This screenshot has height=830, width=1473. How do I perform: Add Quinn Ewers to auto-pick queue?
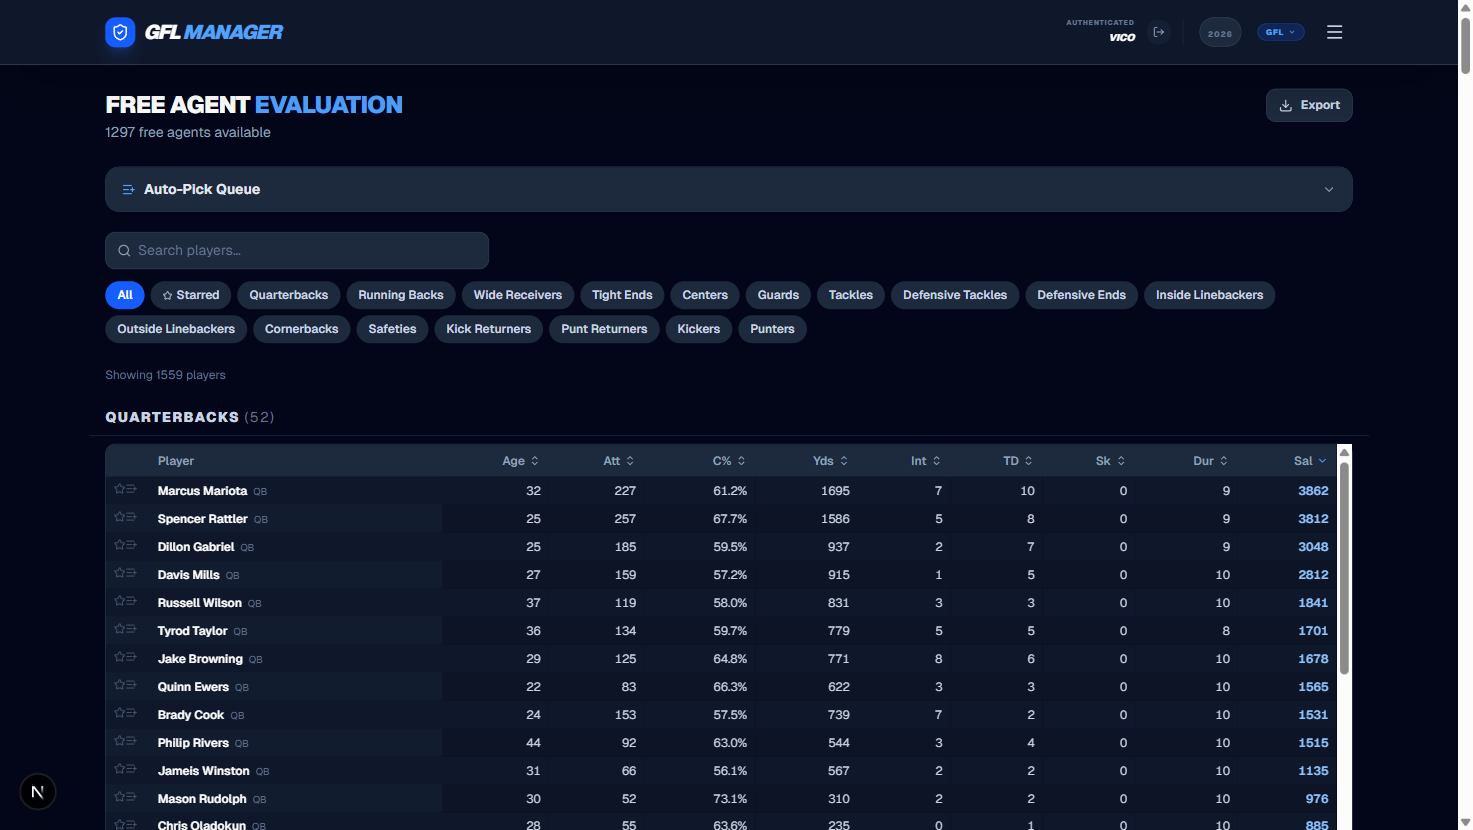pyautogui.click(x=131, y=685)
